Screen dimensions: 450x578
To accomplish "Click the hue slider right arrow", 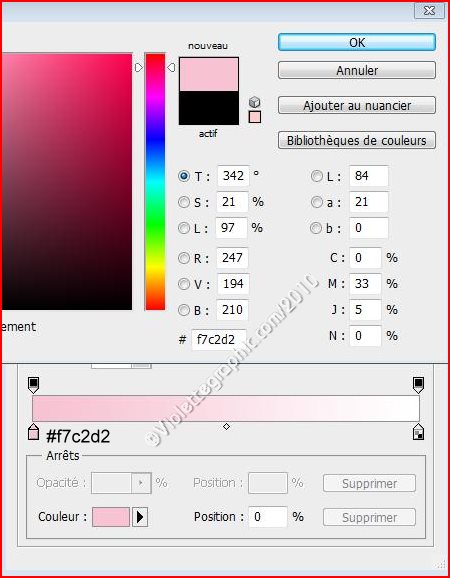I will click(171, 67).
